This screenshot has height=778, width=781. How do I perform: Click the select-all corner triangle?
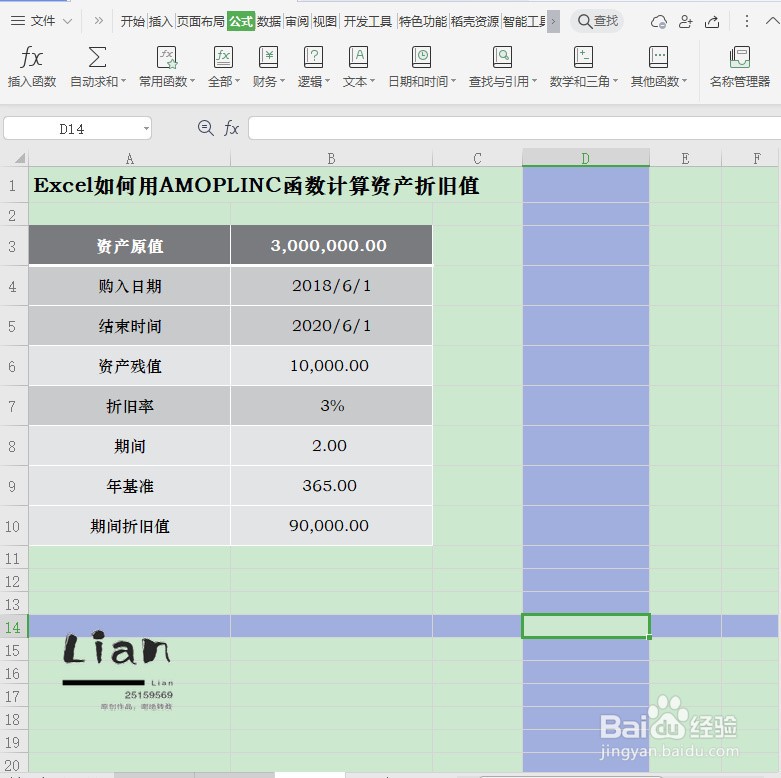(x=20, y=158)
